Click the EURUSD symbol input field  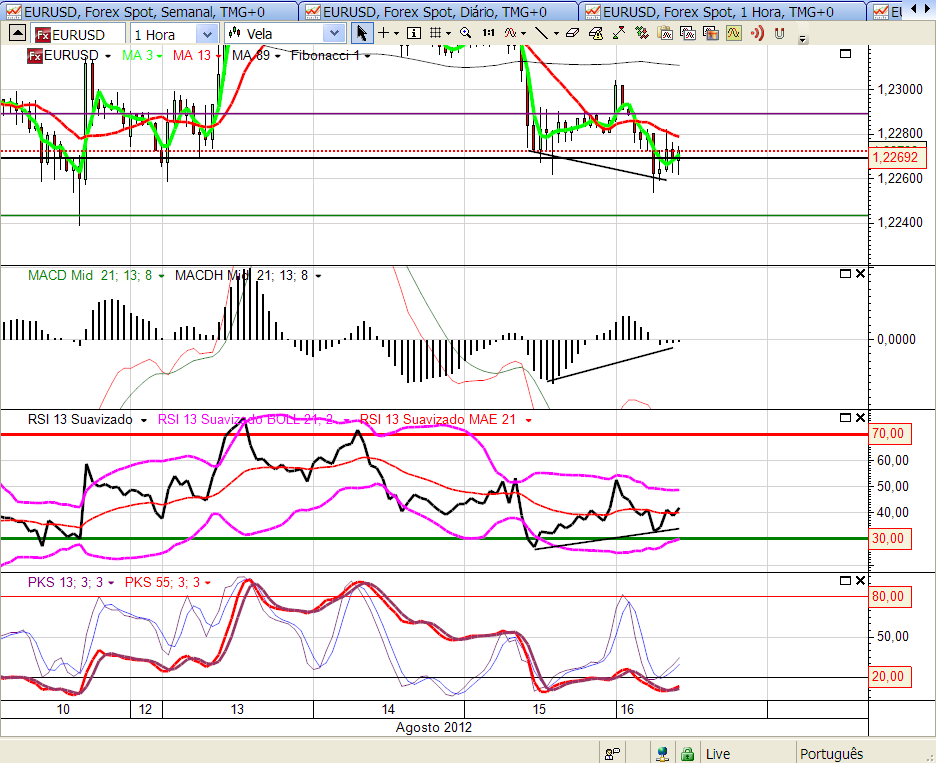(x=78, y=35)
